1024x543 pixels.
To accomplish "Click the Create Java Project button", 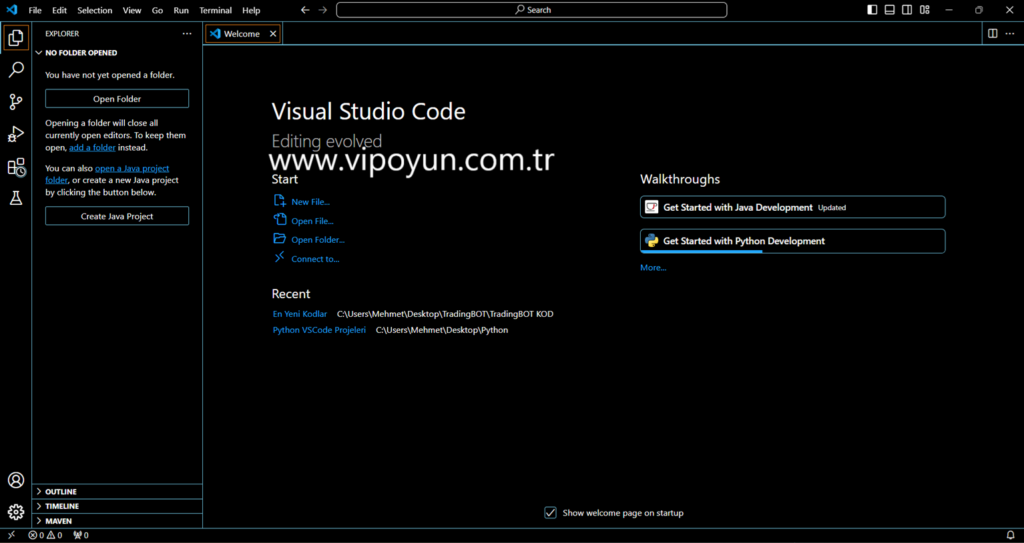I will click(117, 216).
